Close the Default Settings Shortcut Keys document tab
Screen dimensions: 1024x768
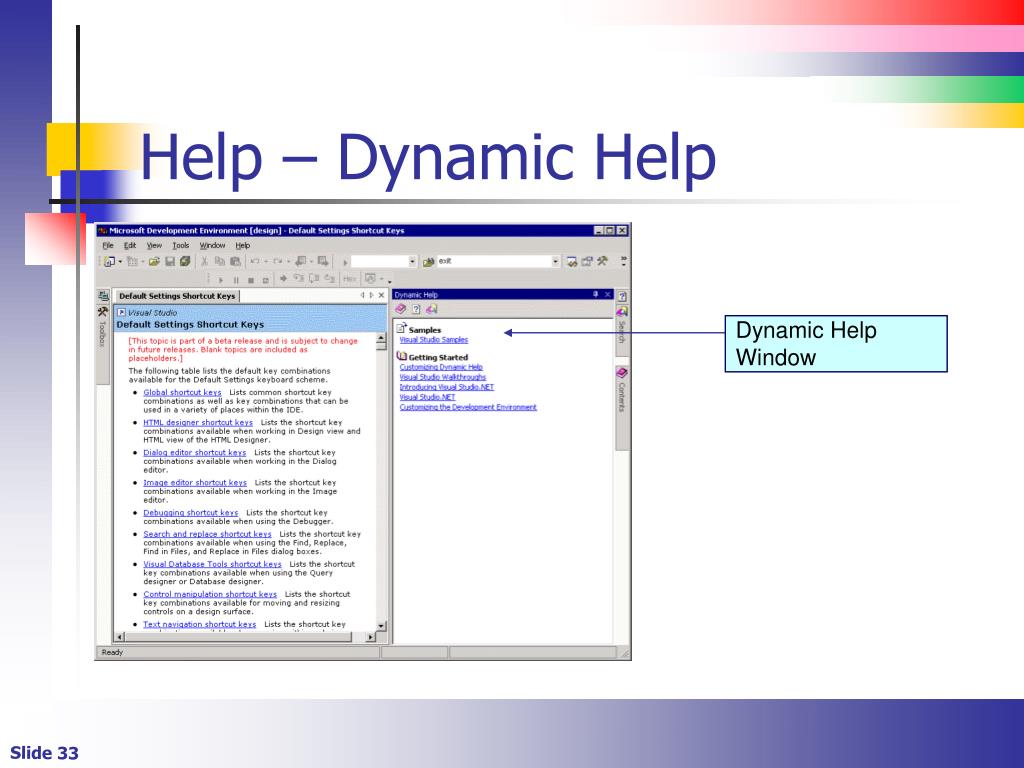(381, 295)
